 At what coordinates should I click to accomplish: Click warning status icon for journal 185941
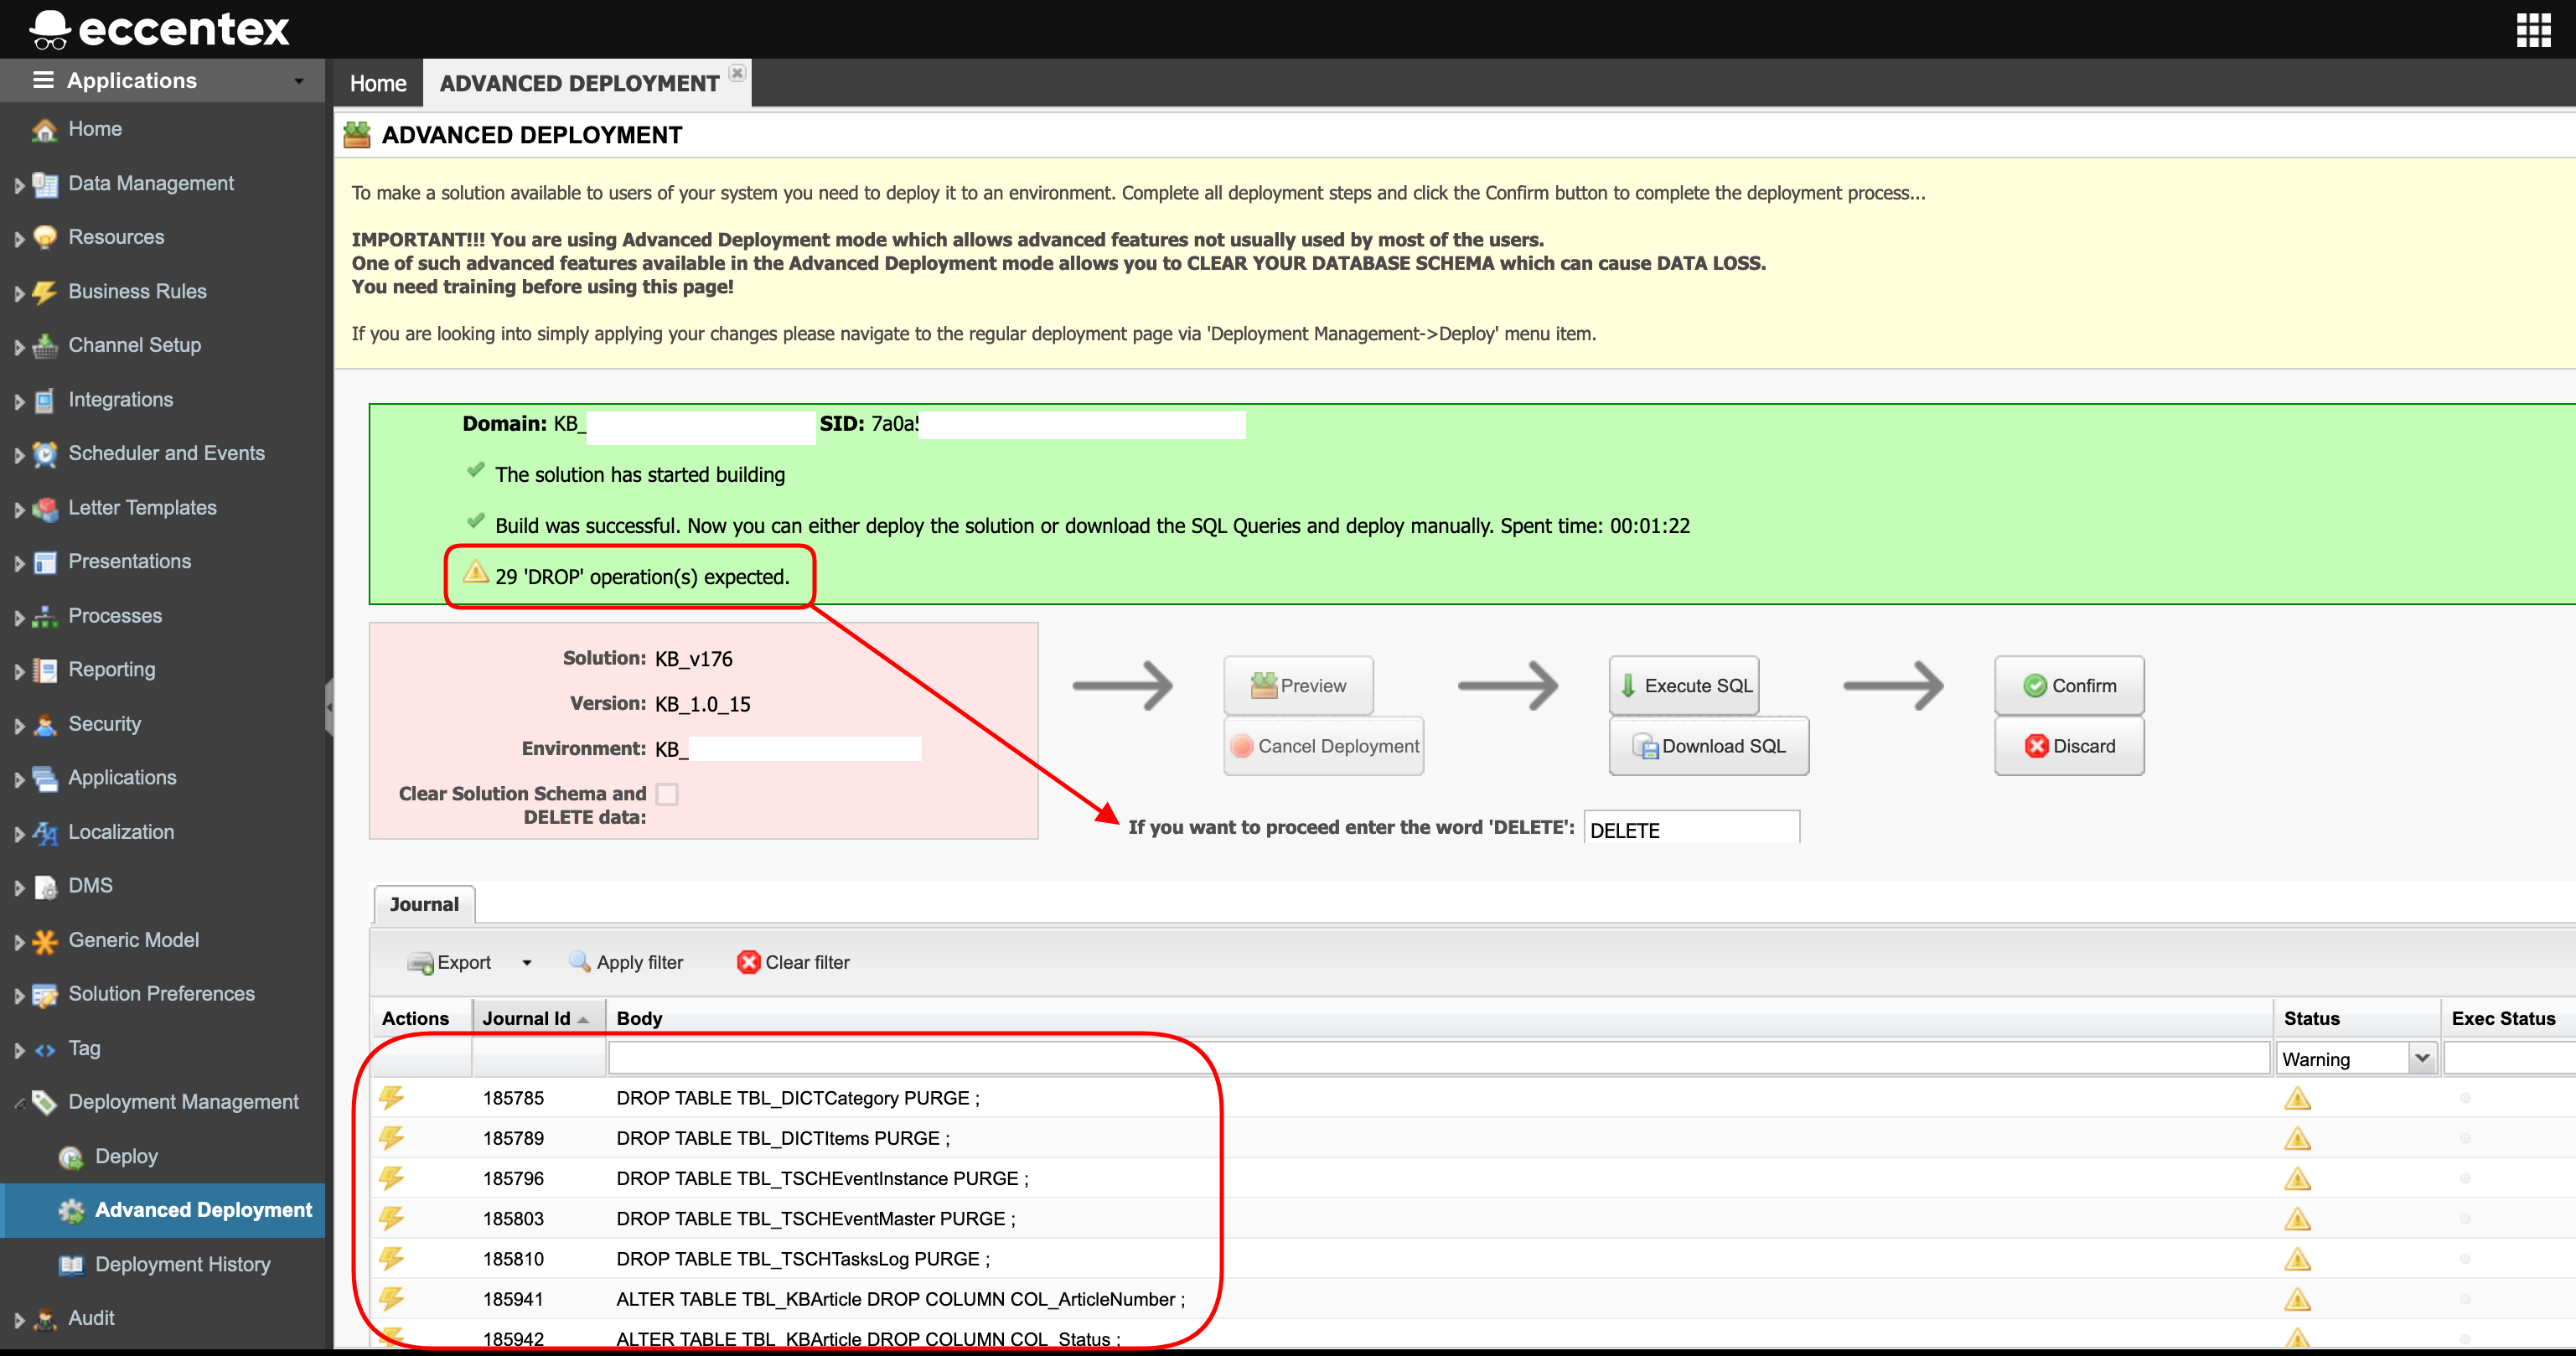[x=2297, y=1299]
